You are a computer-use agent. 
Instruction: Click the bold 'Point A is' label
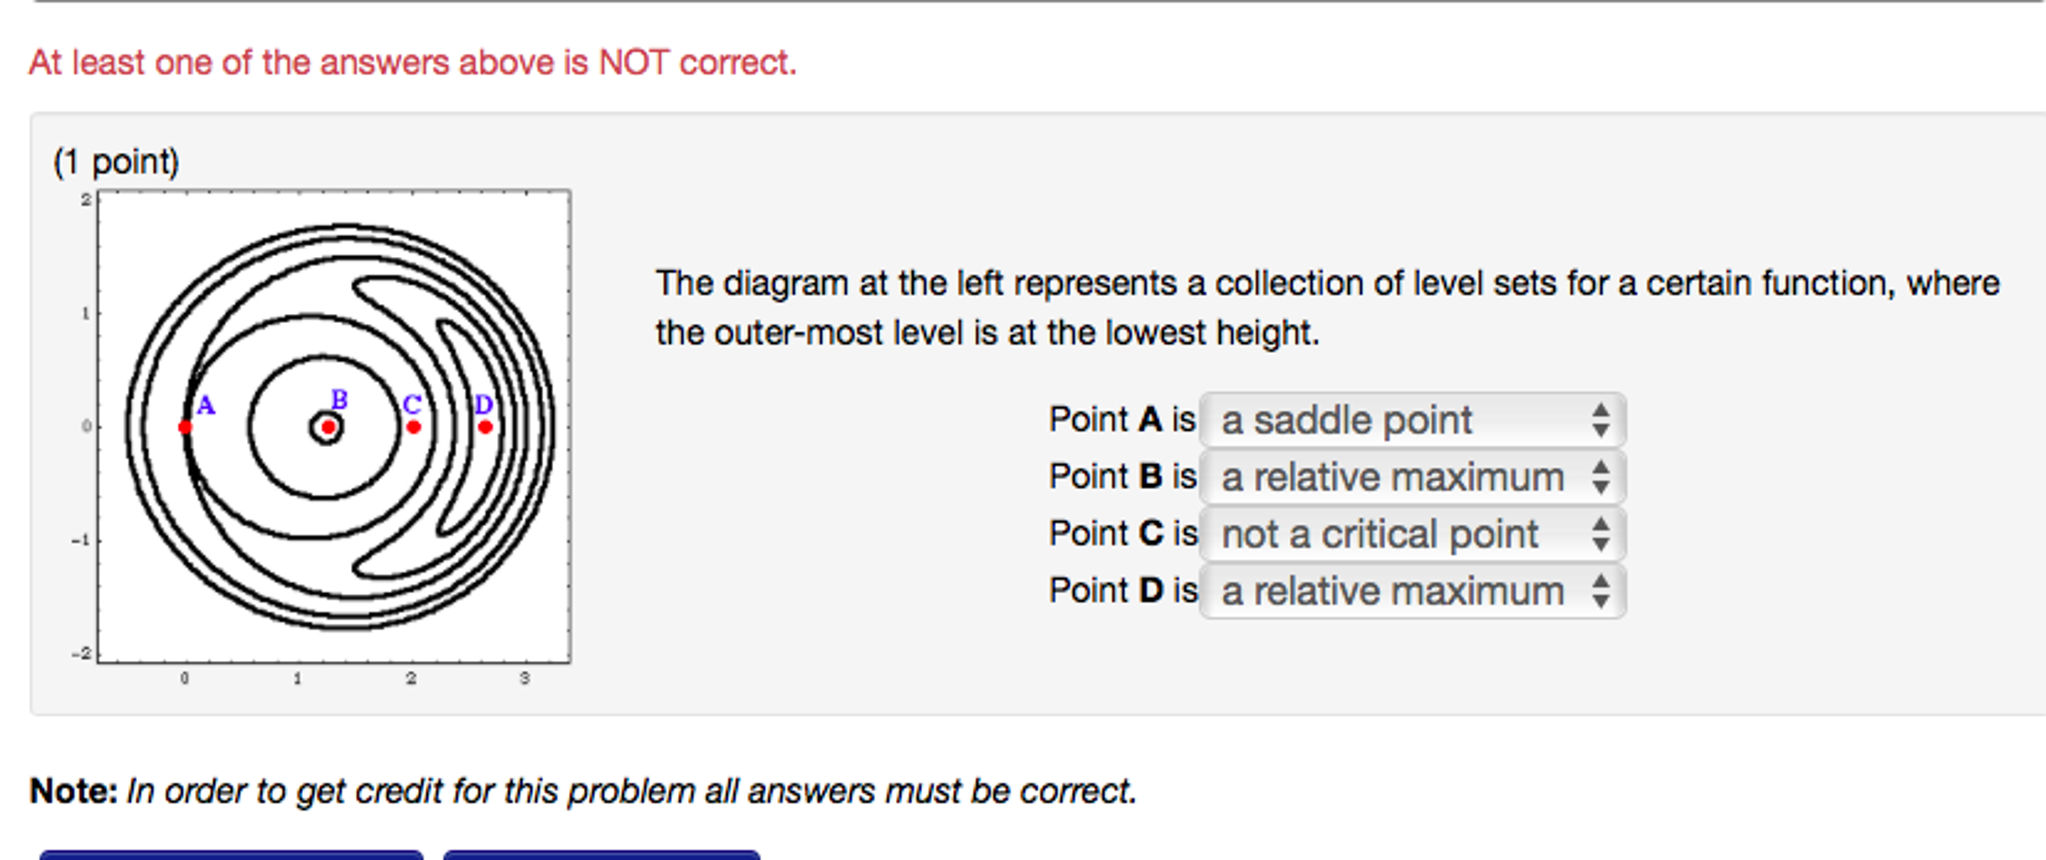click(1121, 420)
